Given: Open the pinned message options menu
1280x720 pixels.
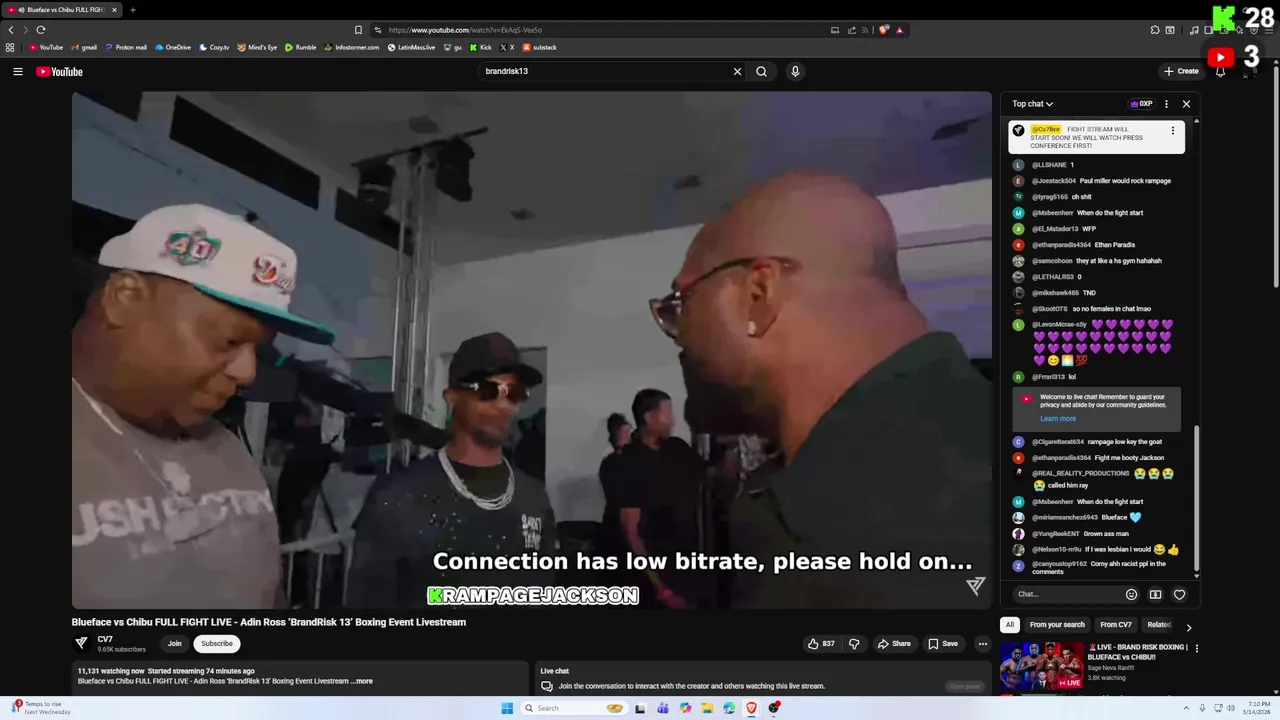Looking at the screenshot, I should 1173,131.
